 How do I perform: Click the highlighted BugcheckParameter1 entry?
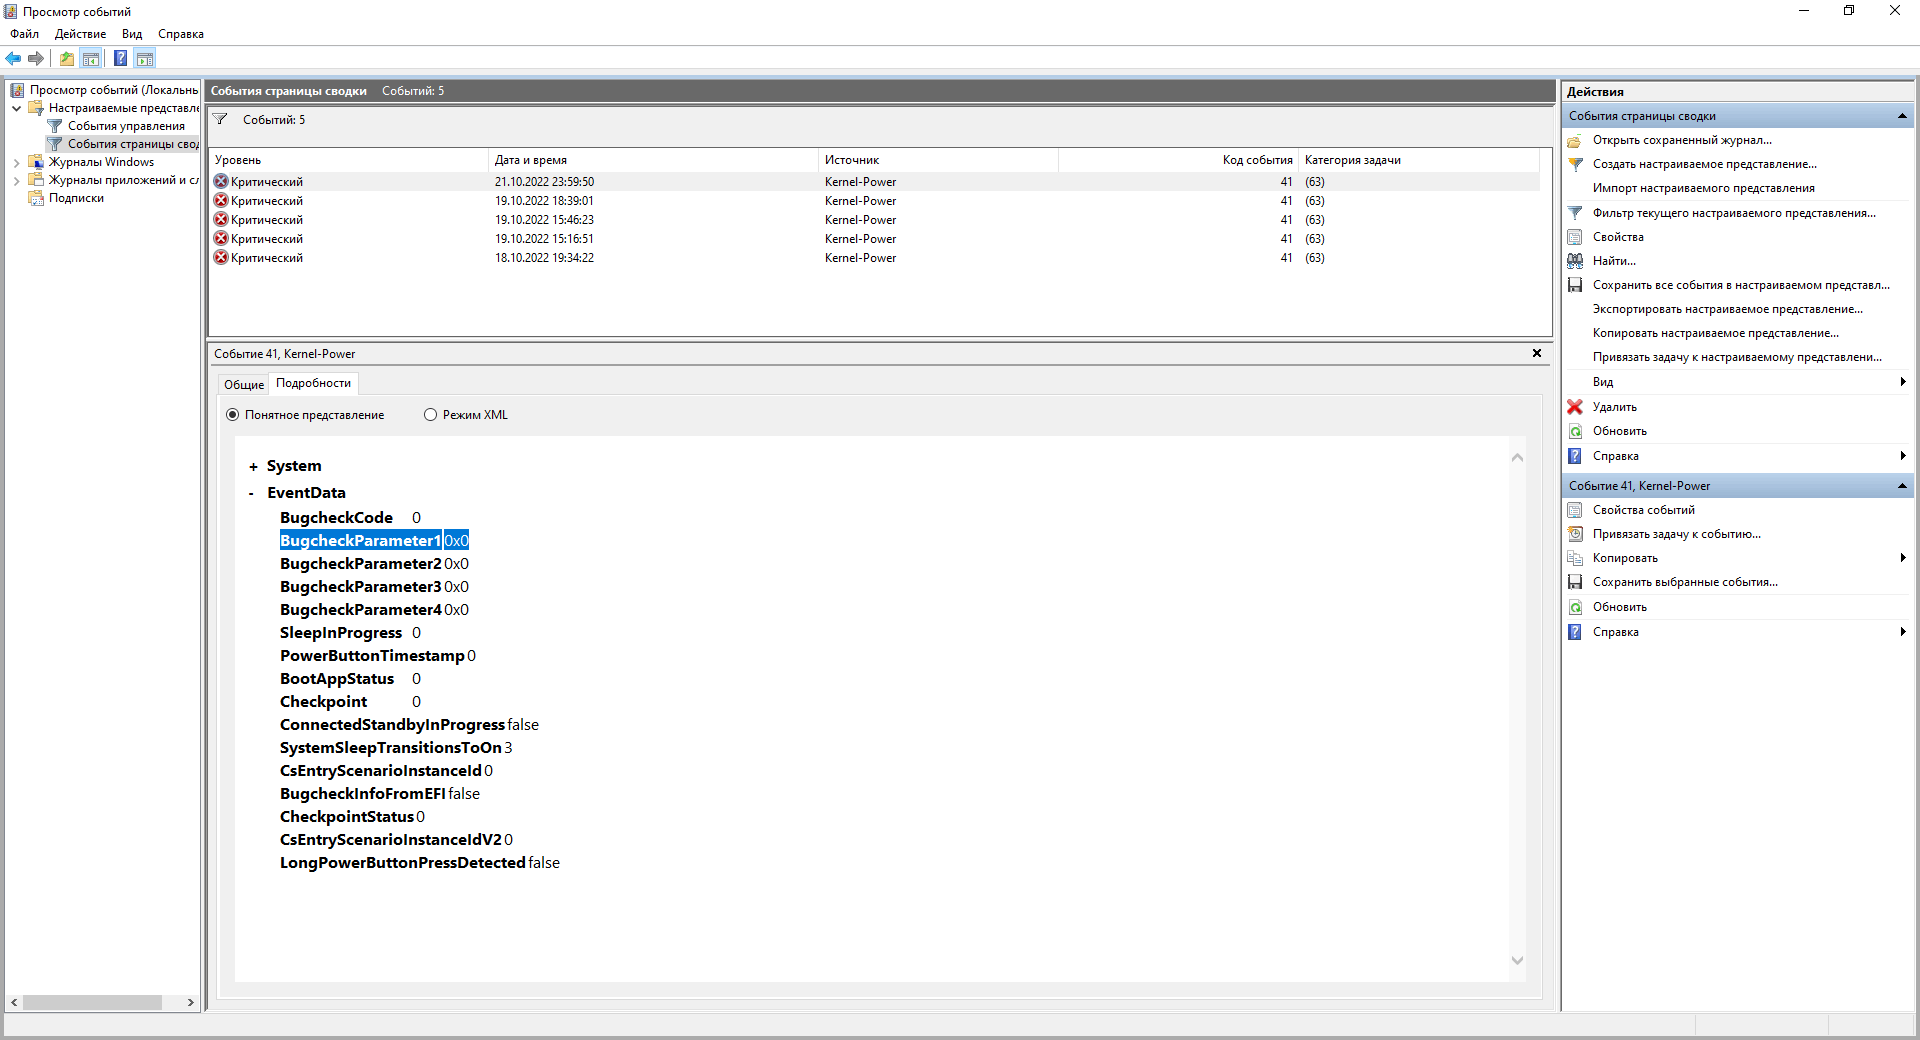point(374,541)
